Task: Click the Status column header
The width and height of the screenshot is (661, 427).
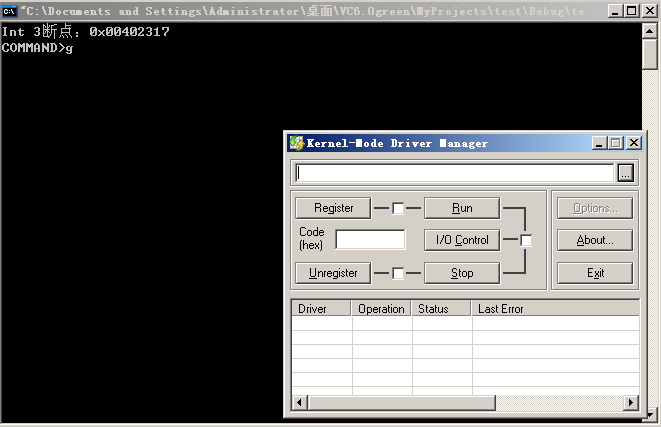Action: pyautogui.click(x=441, y=309)
